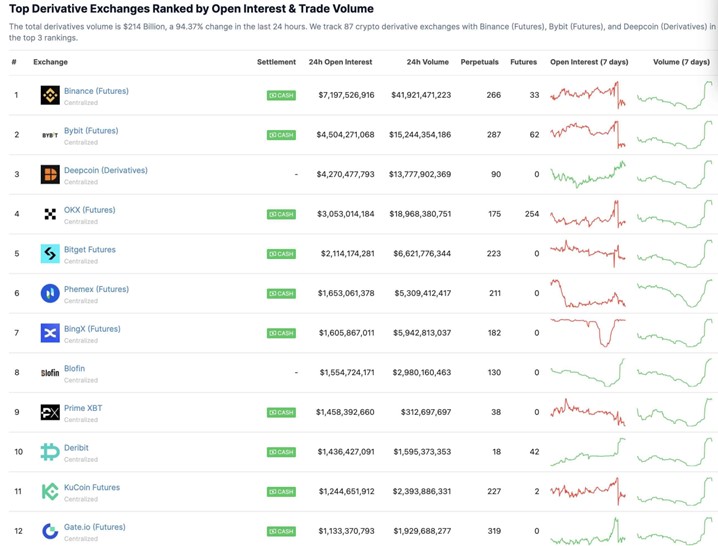Image resolution: width=718 pixels, height=546 pixels.
Task: Click the OKX (Futures) logo icon
Action: (49, 214)
